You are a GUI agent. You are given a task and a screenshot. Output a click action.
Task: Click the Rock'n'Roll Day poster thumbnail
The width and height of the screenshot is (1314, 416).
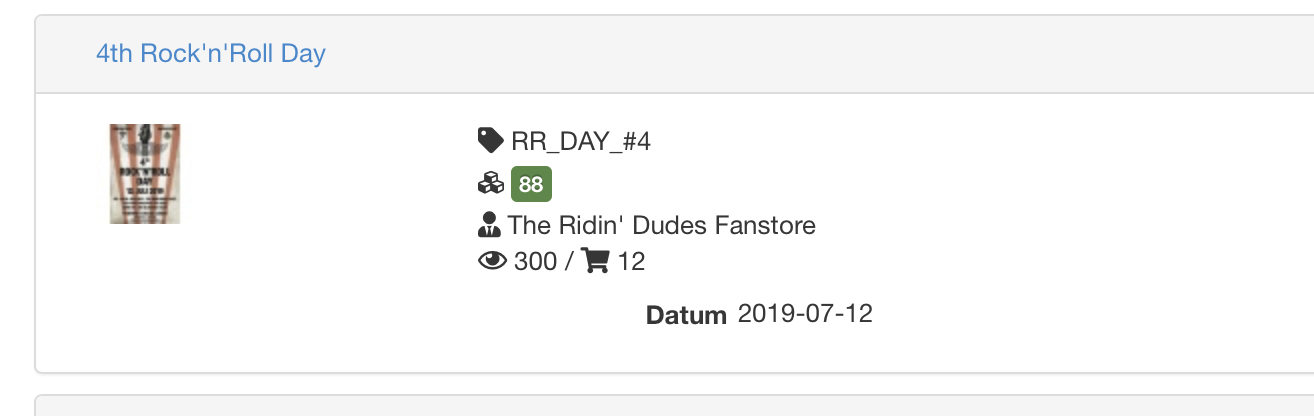(x=145, y=174)
